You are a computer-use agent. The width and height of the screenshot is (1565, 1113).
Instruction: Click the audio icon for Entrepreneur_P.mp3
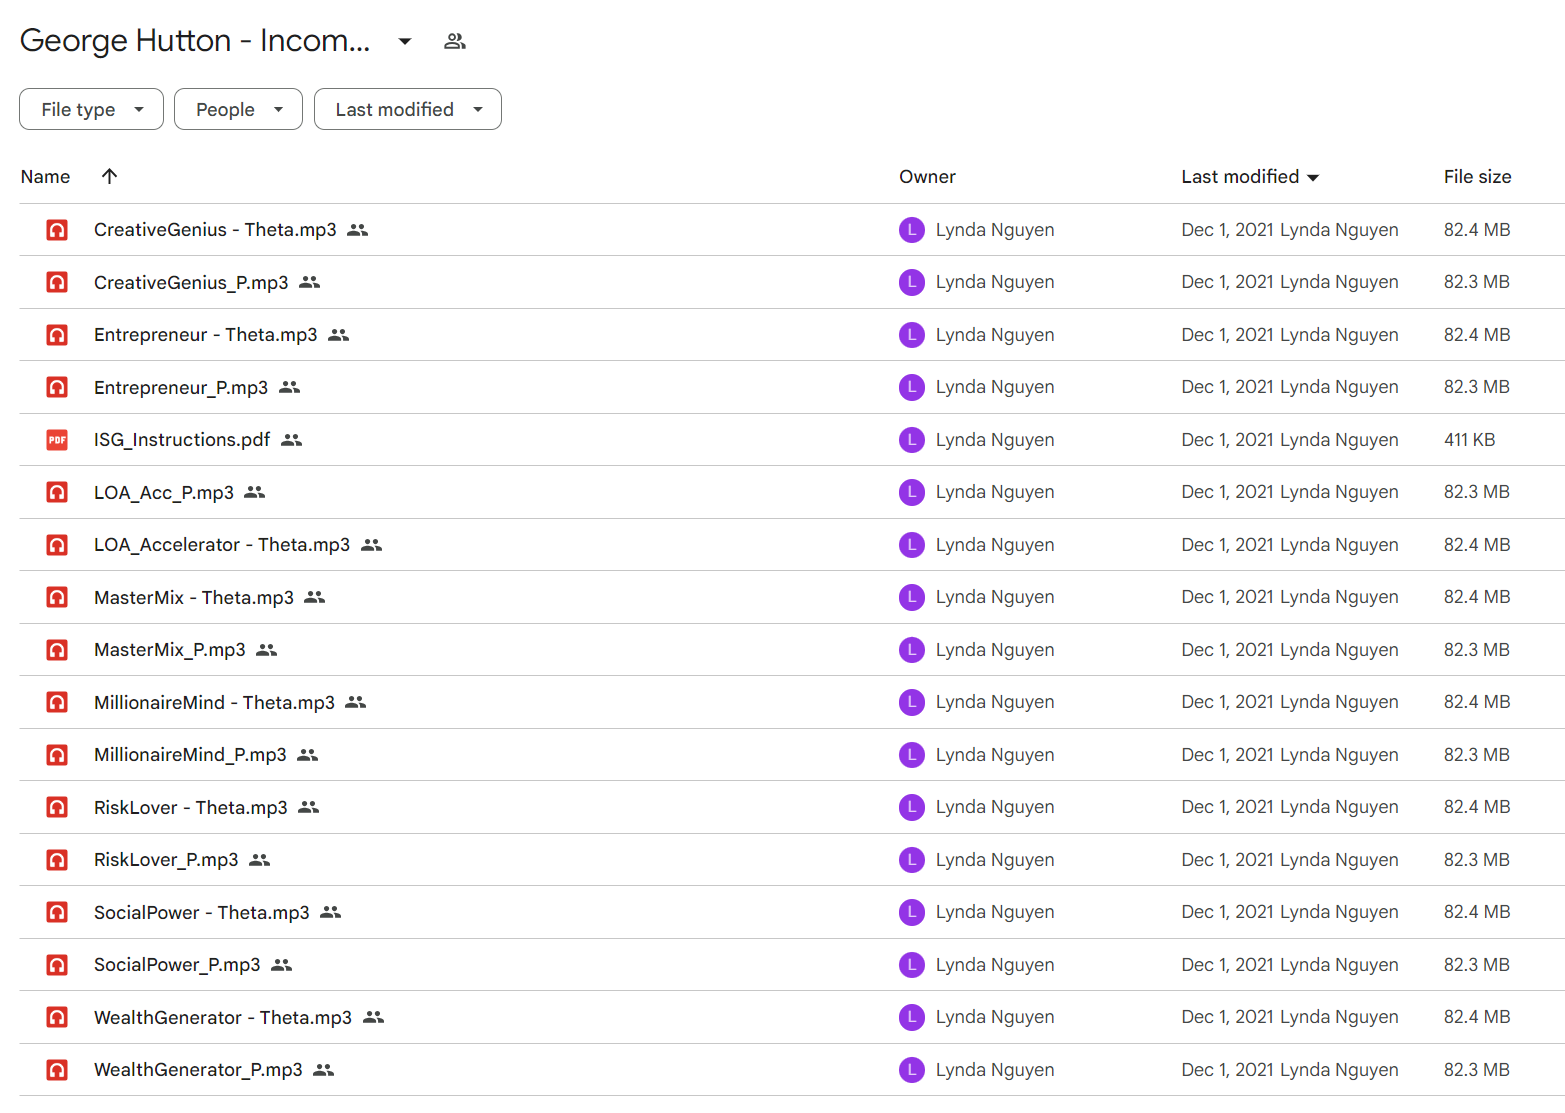tap(57, 387)
